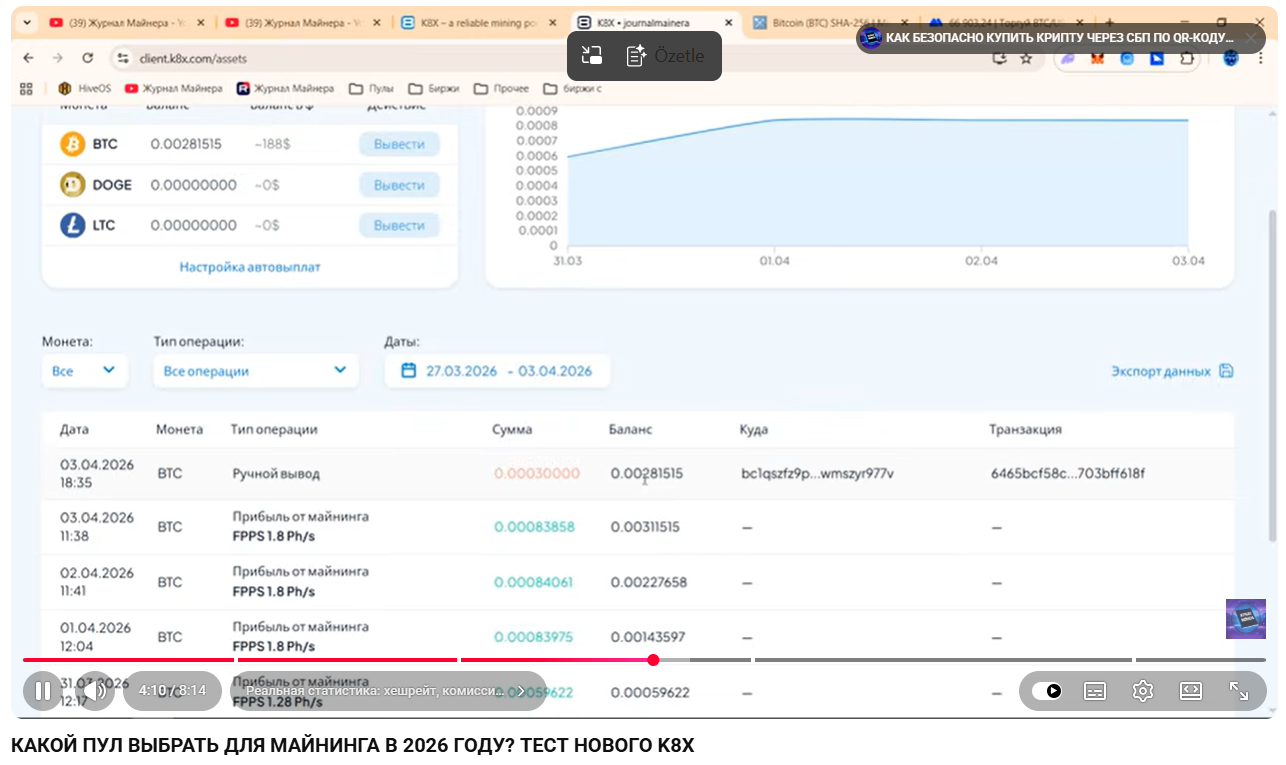
Task: Open video player settings gear
Action: pyautogui.click(x=1143, y=691)
